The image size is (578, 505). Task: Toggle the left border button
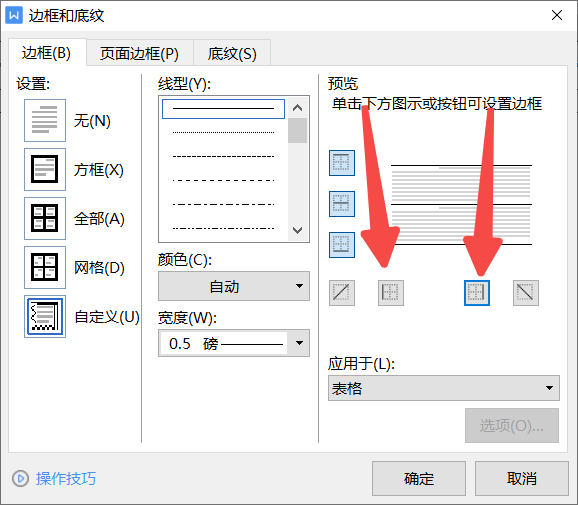391,293
